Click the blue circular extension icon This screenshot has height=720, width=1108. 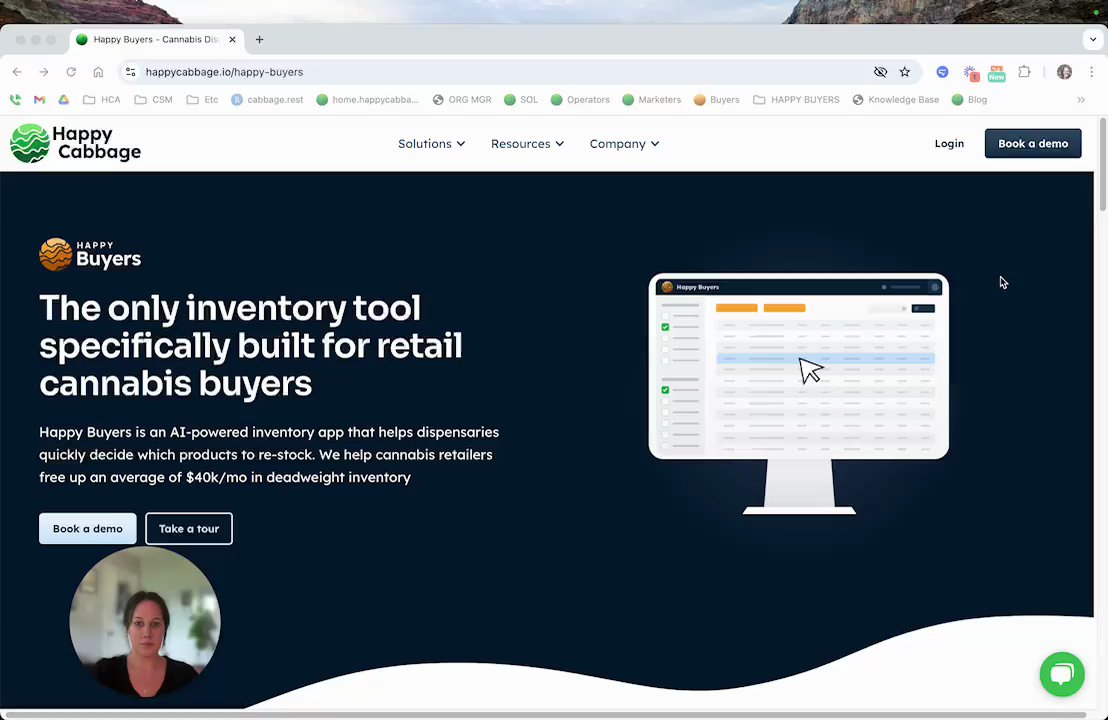(x=942, y=72)
